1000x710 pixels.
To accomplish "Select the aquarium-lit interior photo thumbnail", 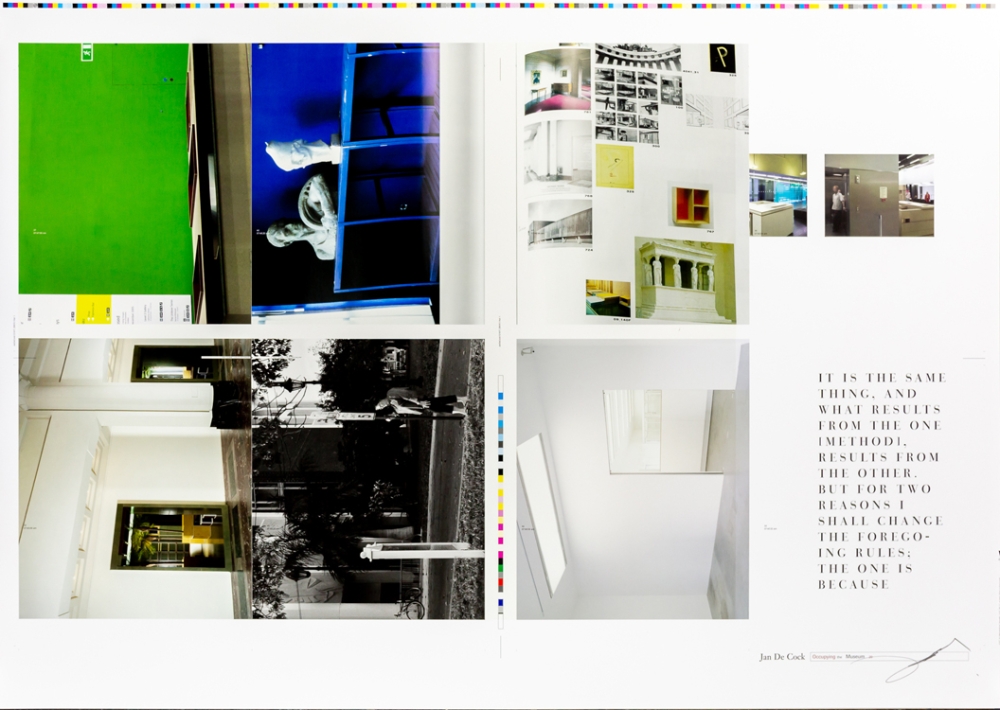I will click(x=777, y=195).
